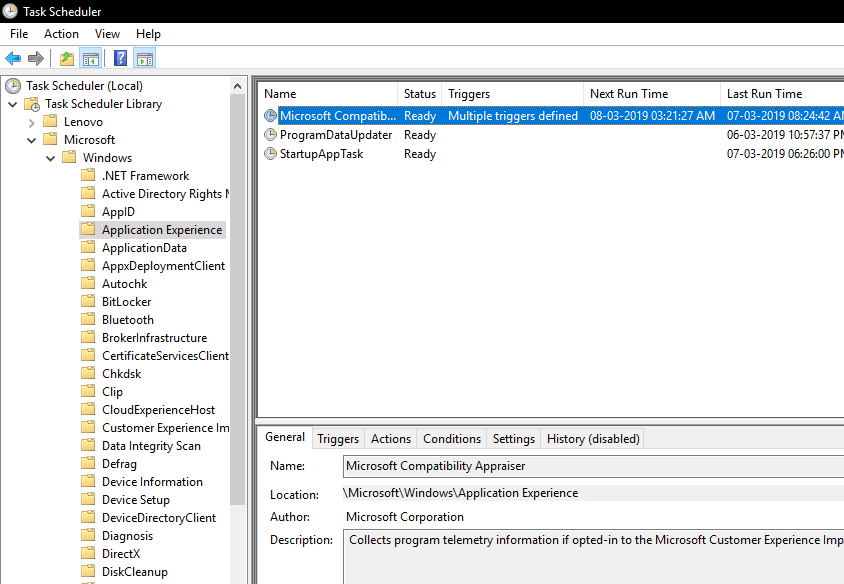Image resolution: width=844 pixels, height=584 pixels.
Task: Open the Help menu
Action: pyautogui.click(x=148, y=34)
